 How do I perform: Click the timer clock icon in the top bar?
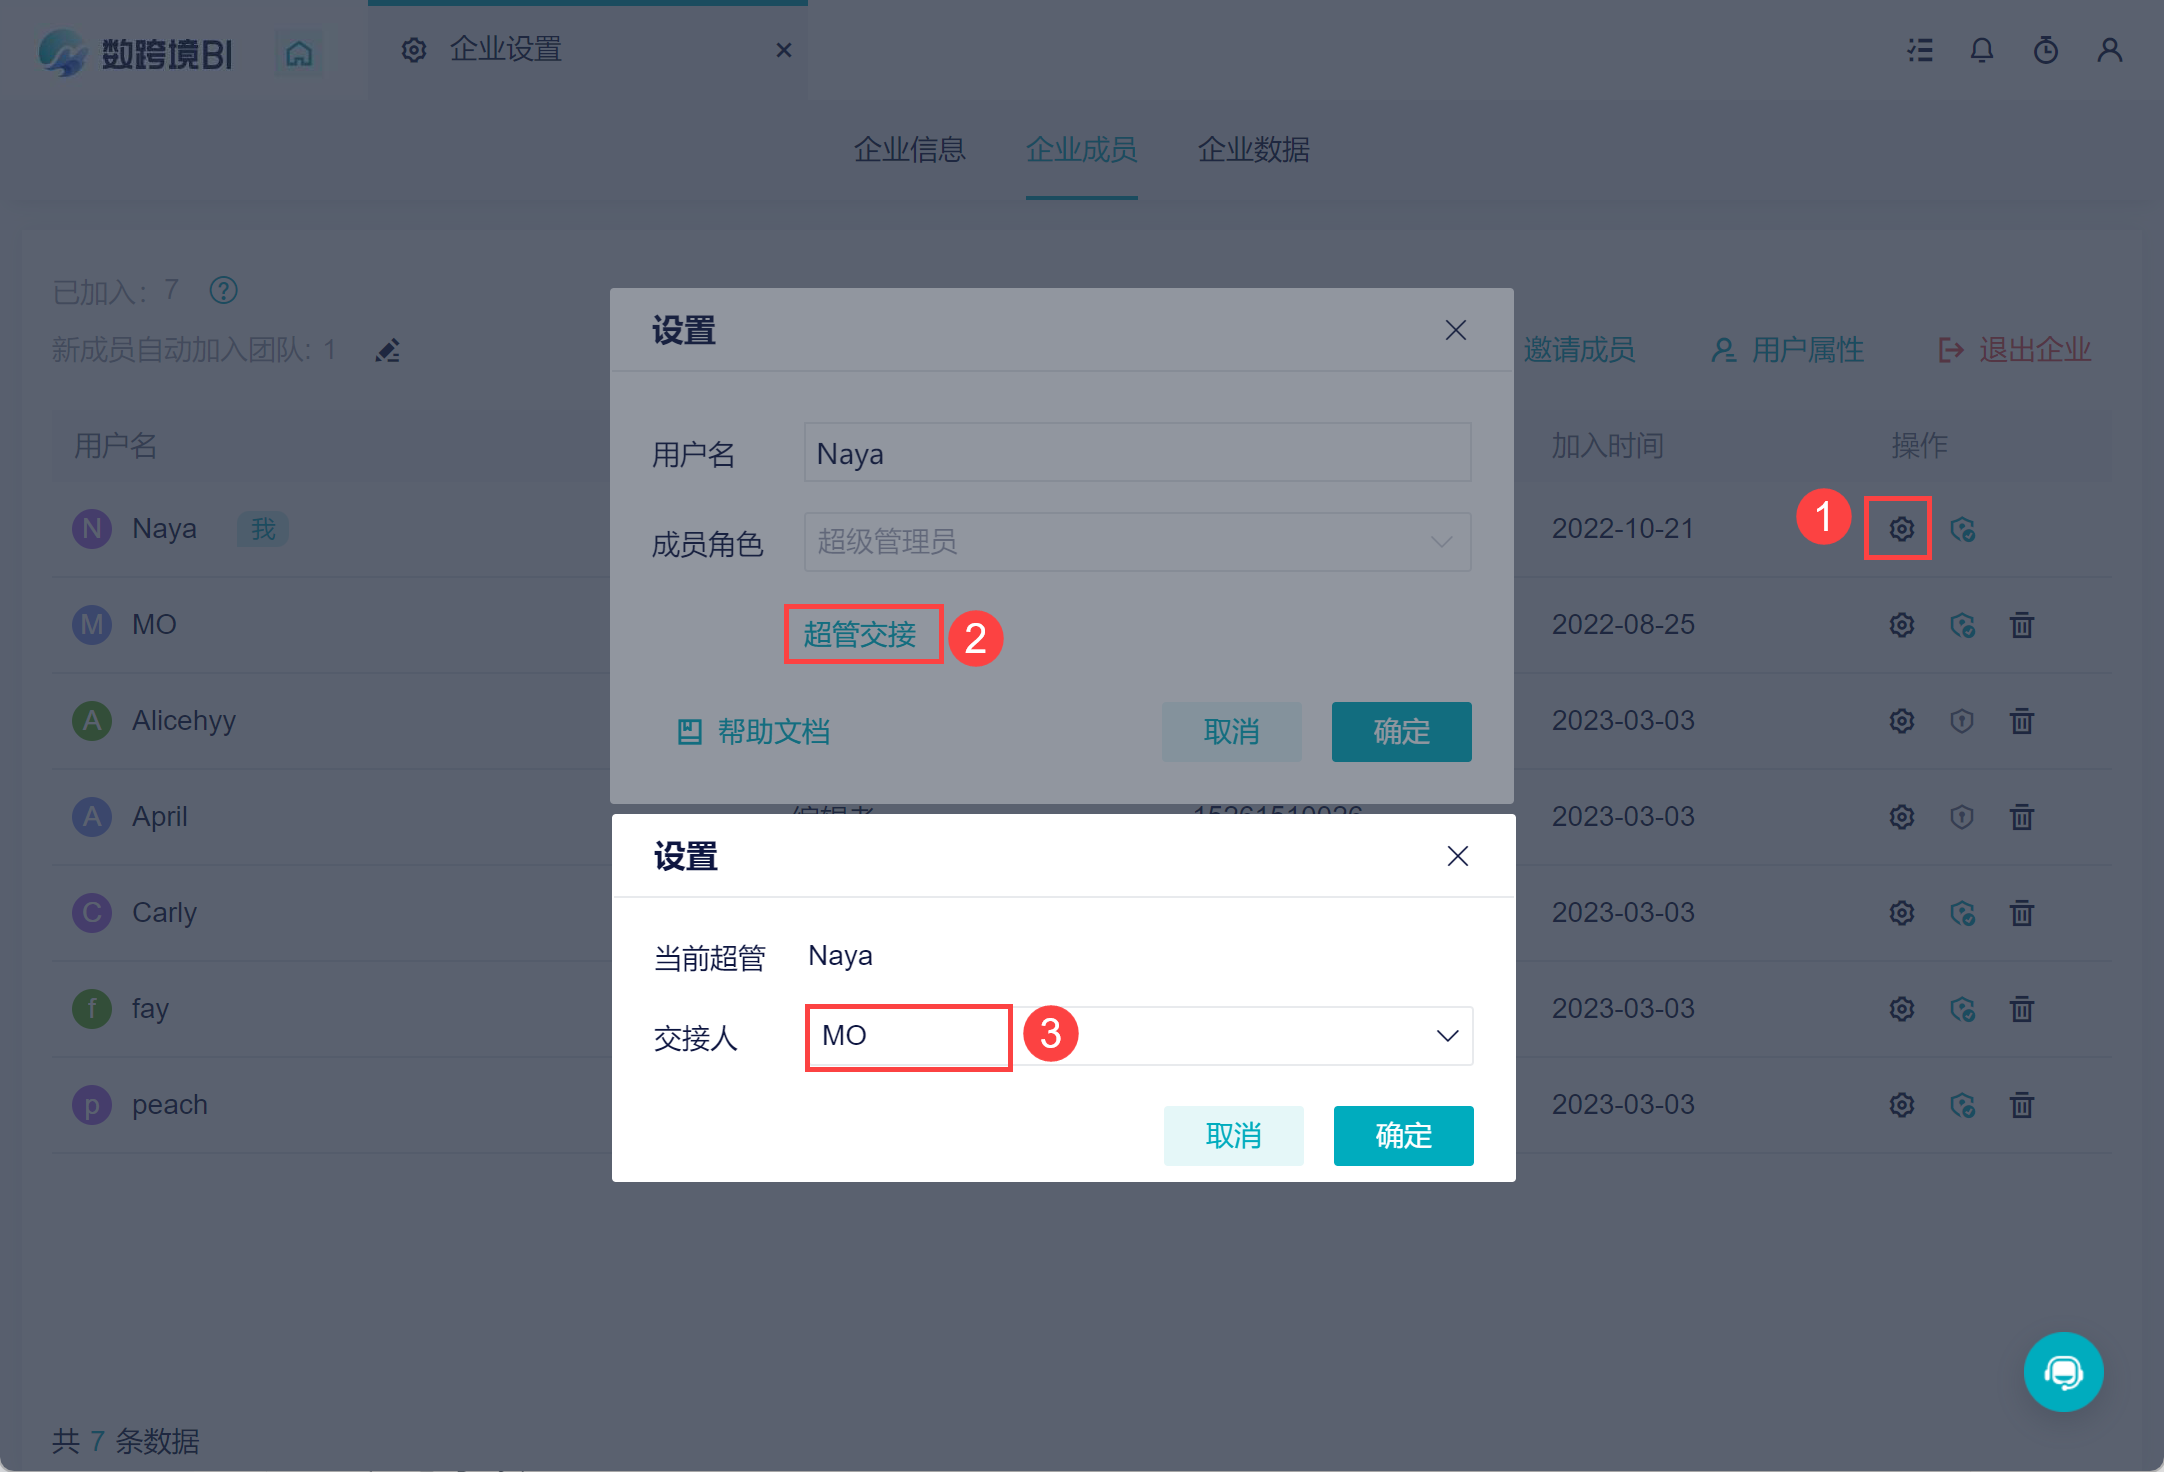[2045, 50]
